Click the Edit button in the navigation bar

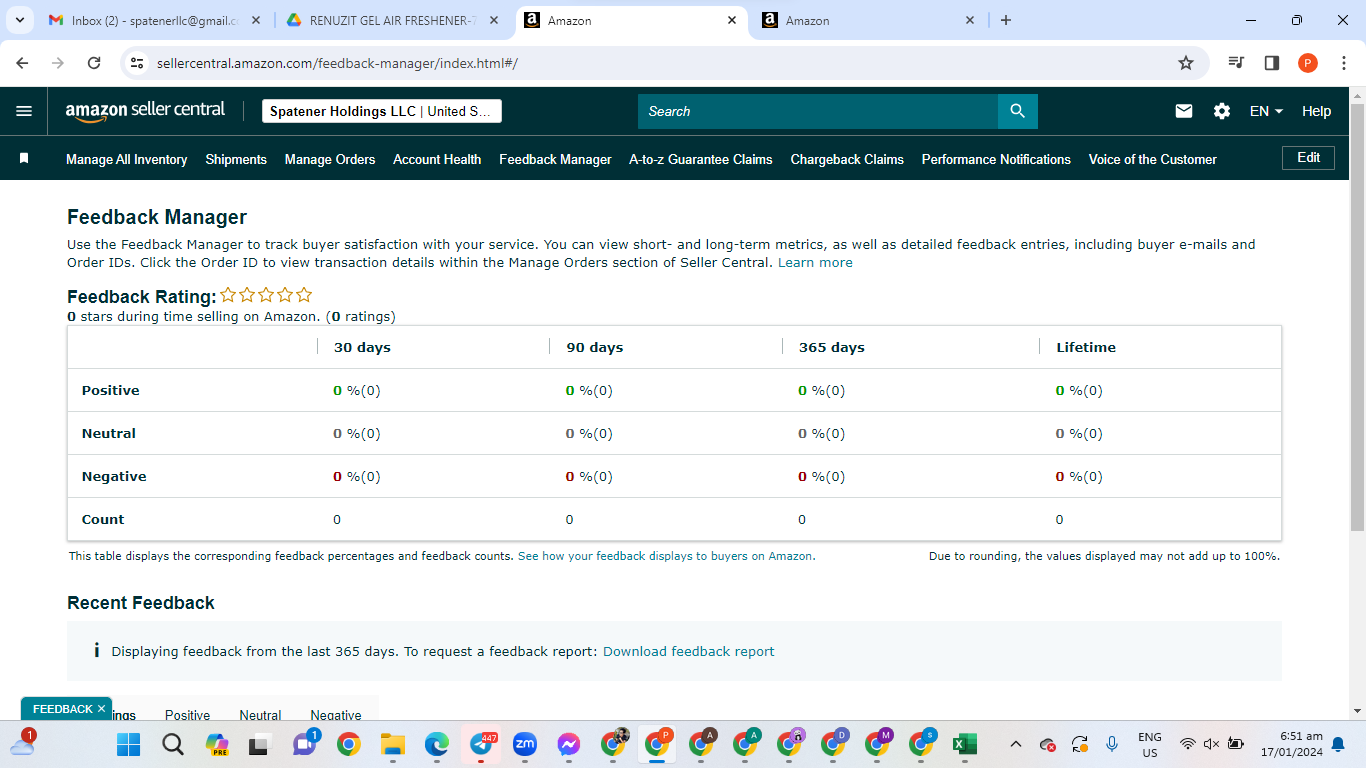1308,158
